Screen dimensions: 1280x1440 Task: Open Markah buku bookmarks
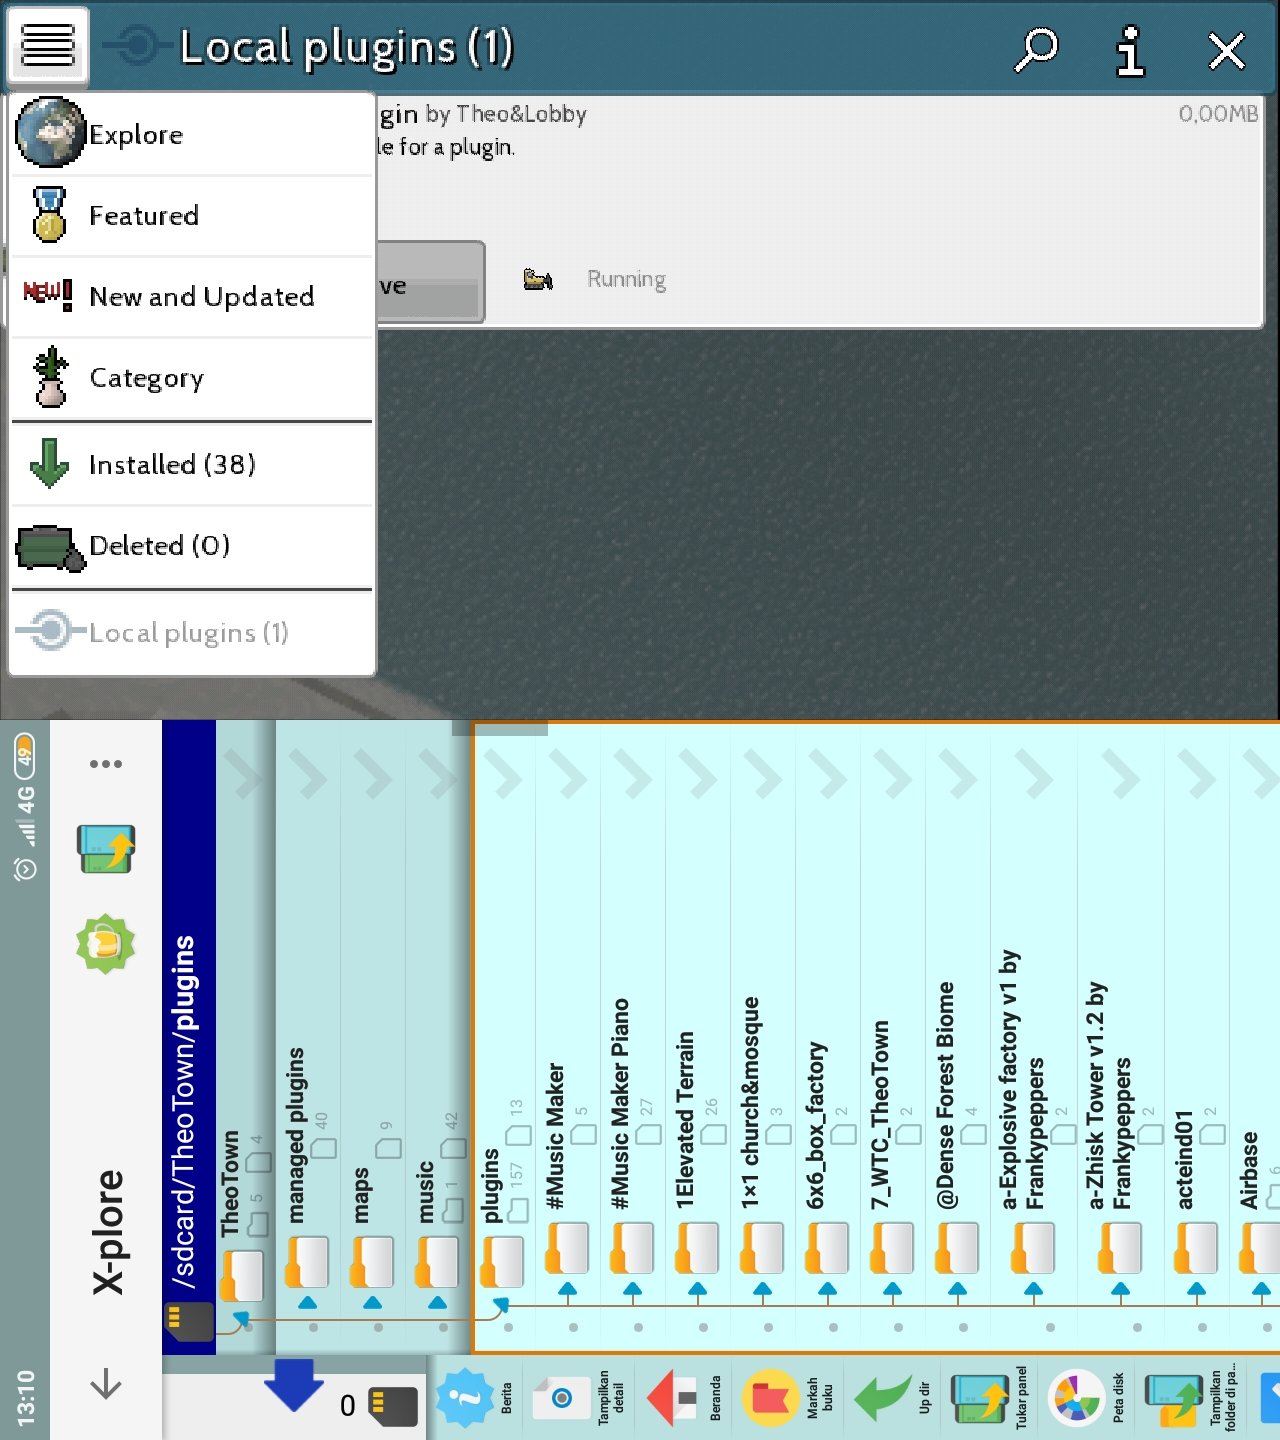[x=788, y=1397]
